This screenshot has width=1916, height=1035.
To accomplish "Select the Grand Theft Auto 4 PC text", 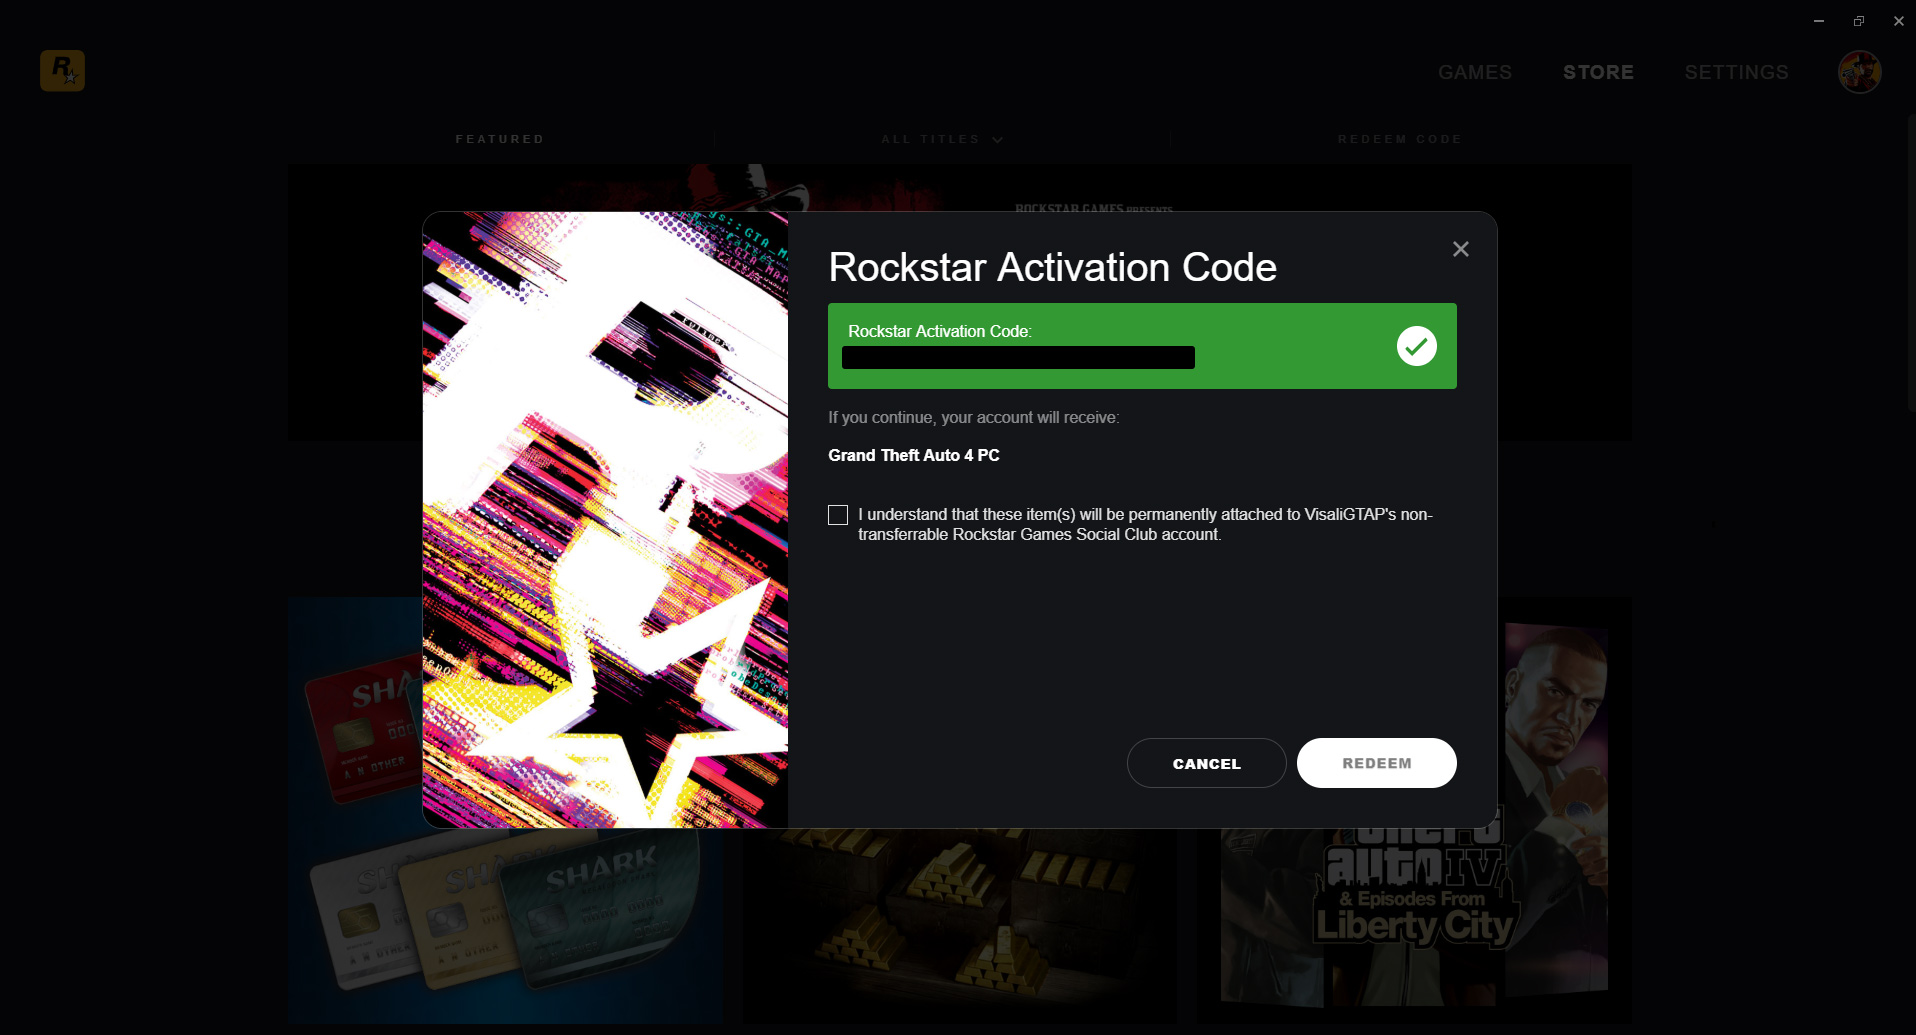I will pos(914,455).
